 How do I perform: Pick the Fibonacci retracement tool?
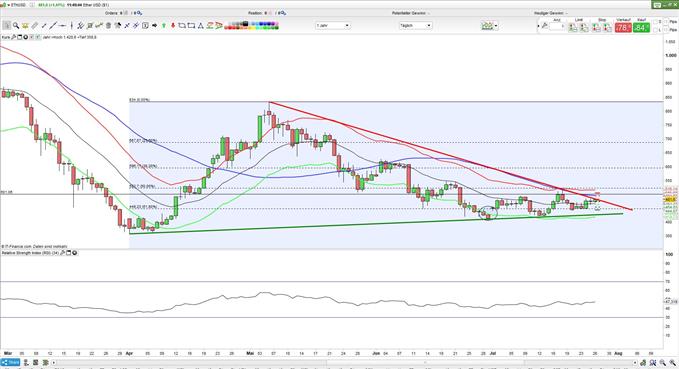[x=90, y=26]
